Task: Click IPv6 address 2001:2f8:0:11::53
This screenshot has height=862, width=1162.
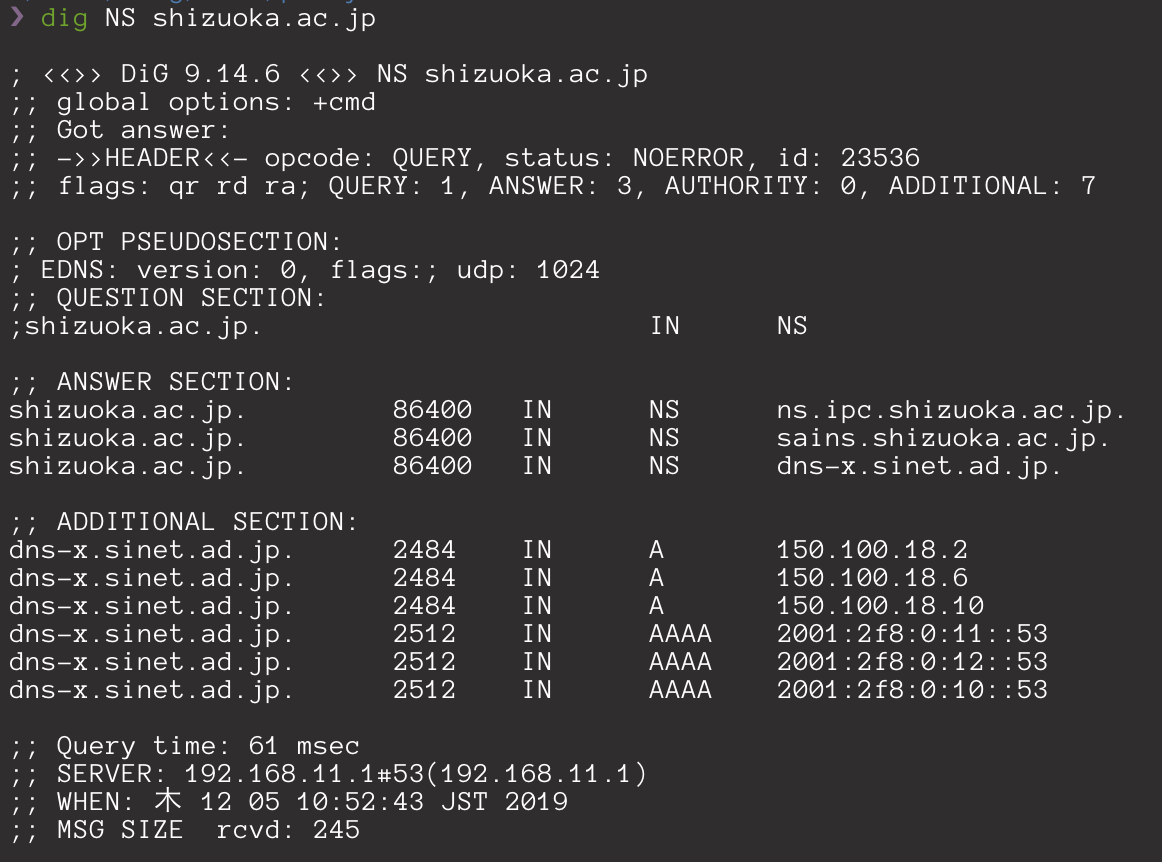Action: pos(912,634)
